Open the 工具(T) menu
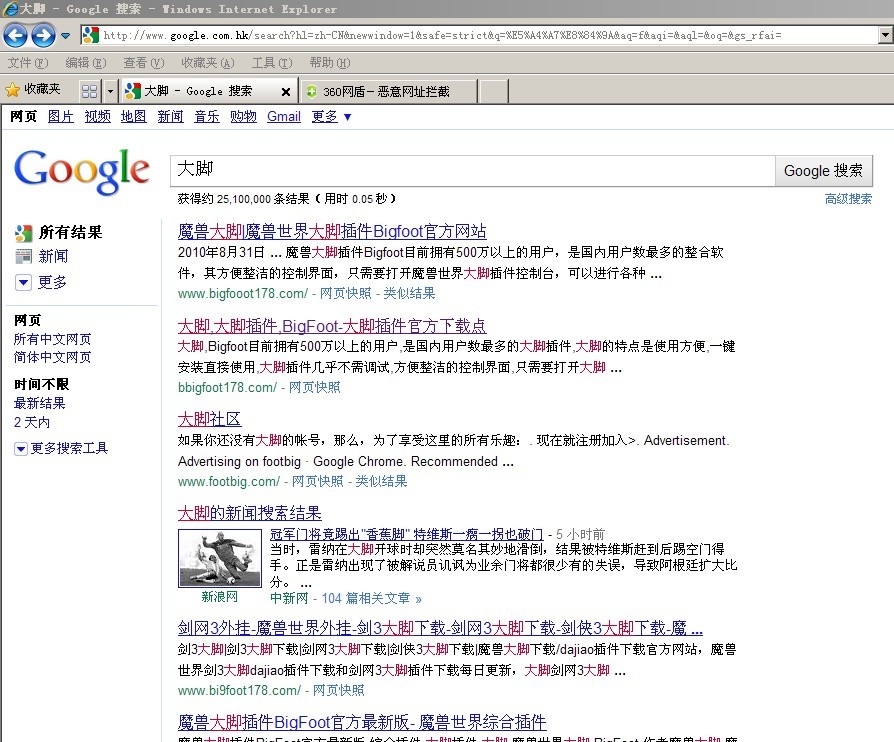The image size is (894, 742). pyautogui.click(x=272, y=63)
